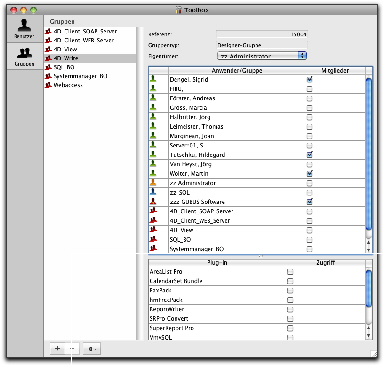387x373 pixels.
Task: Click the members table vertical scrollbar thumb
Action: [369, 154]
